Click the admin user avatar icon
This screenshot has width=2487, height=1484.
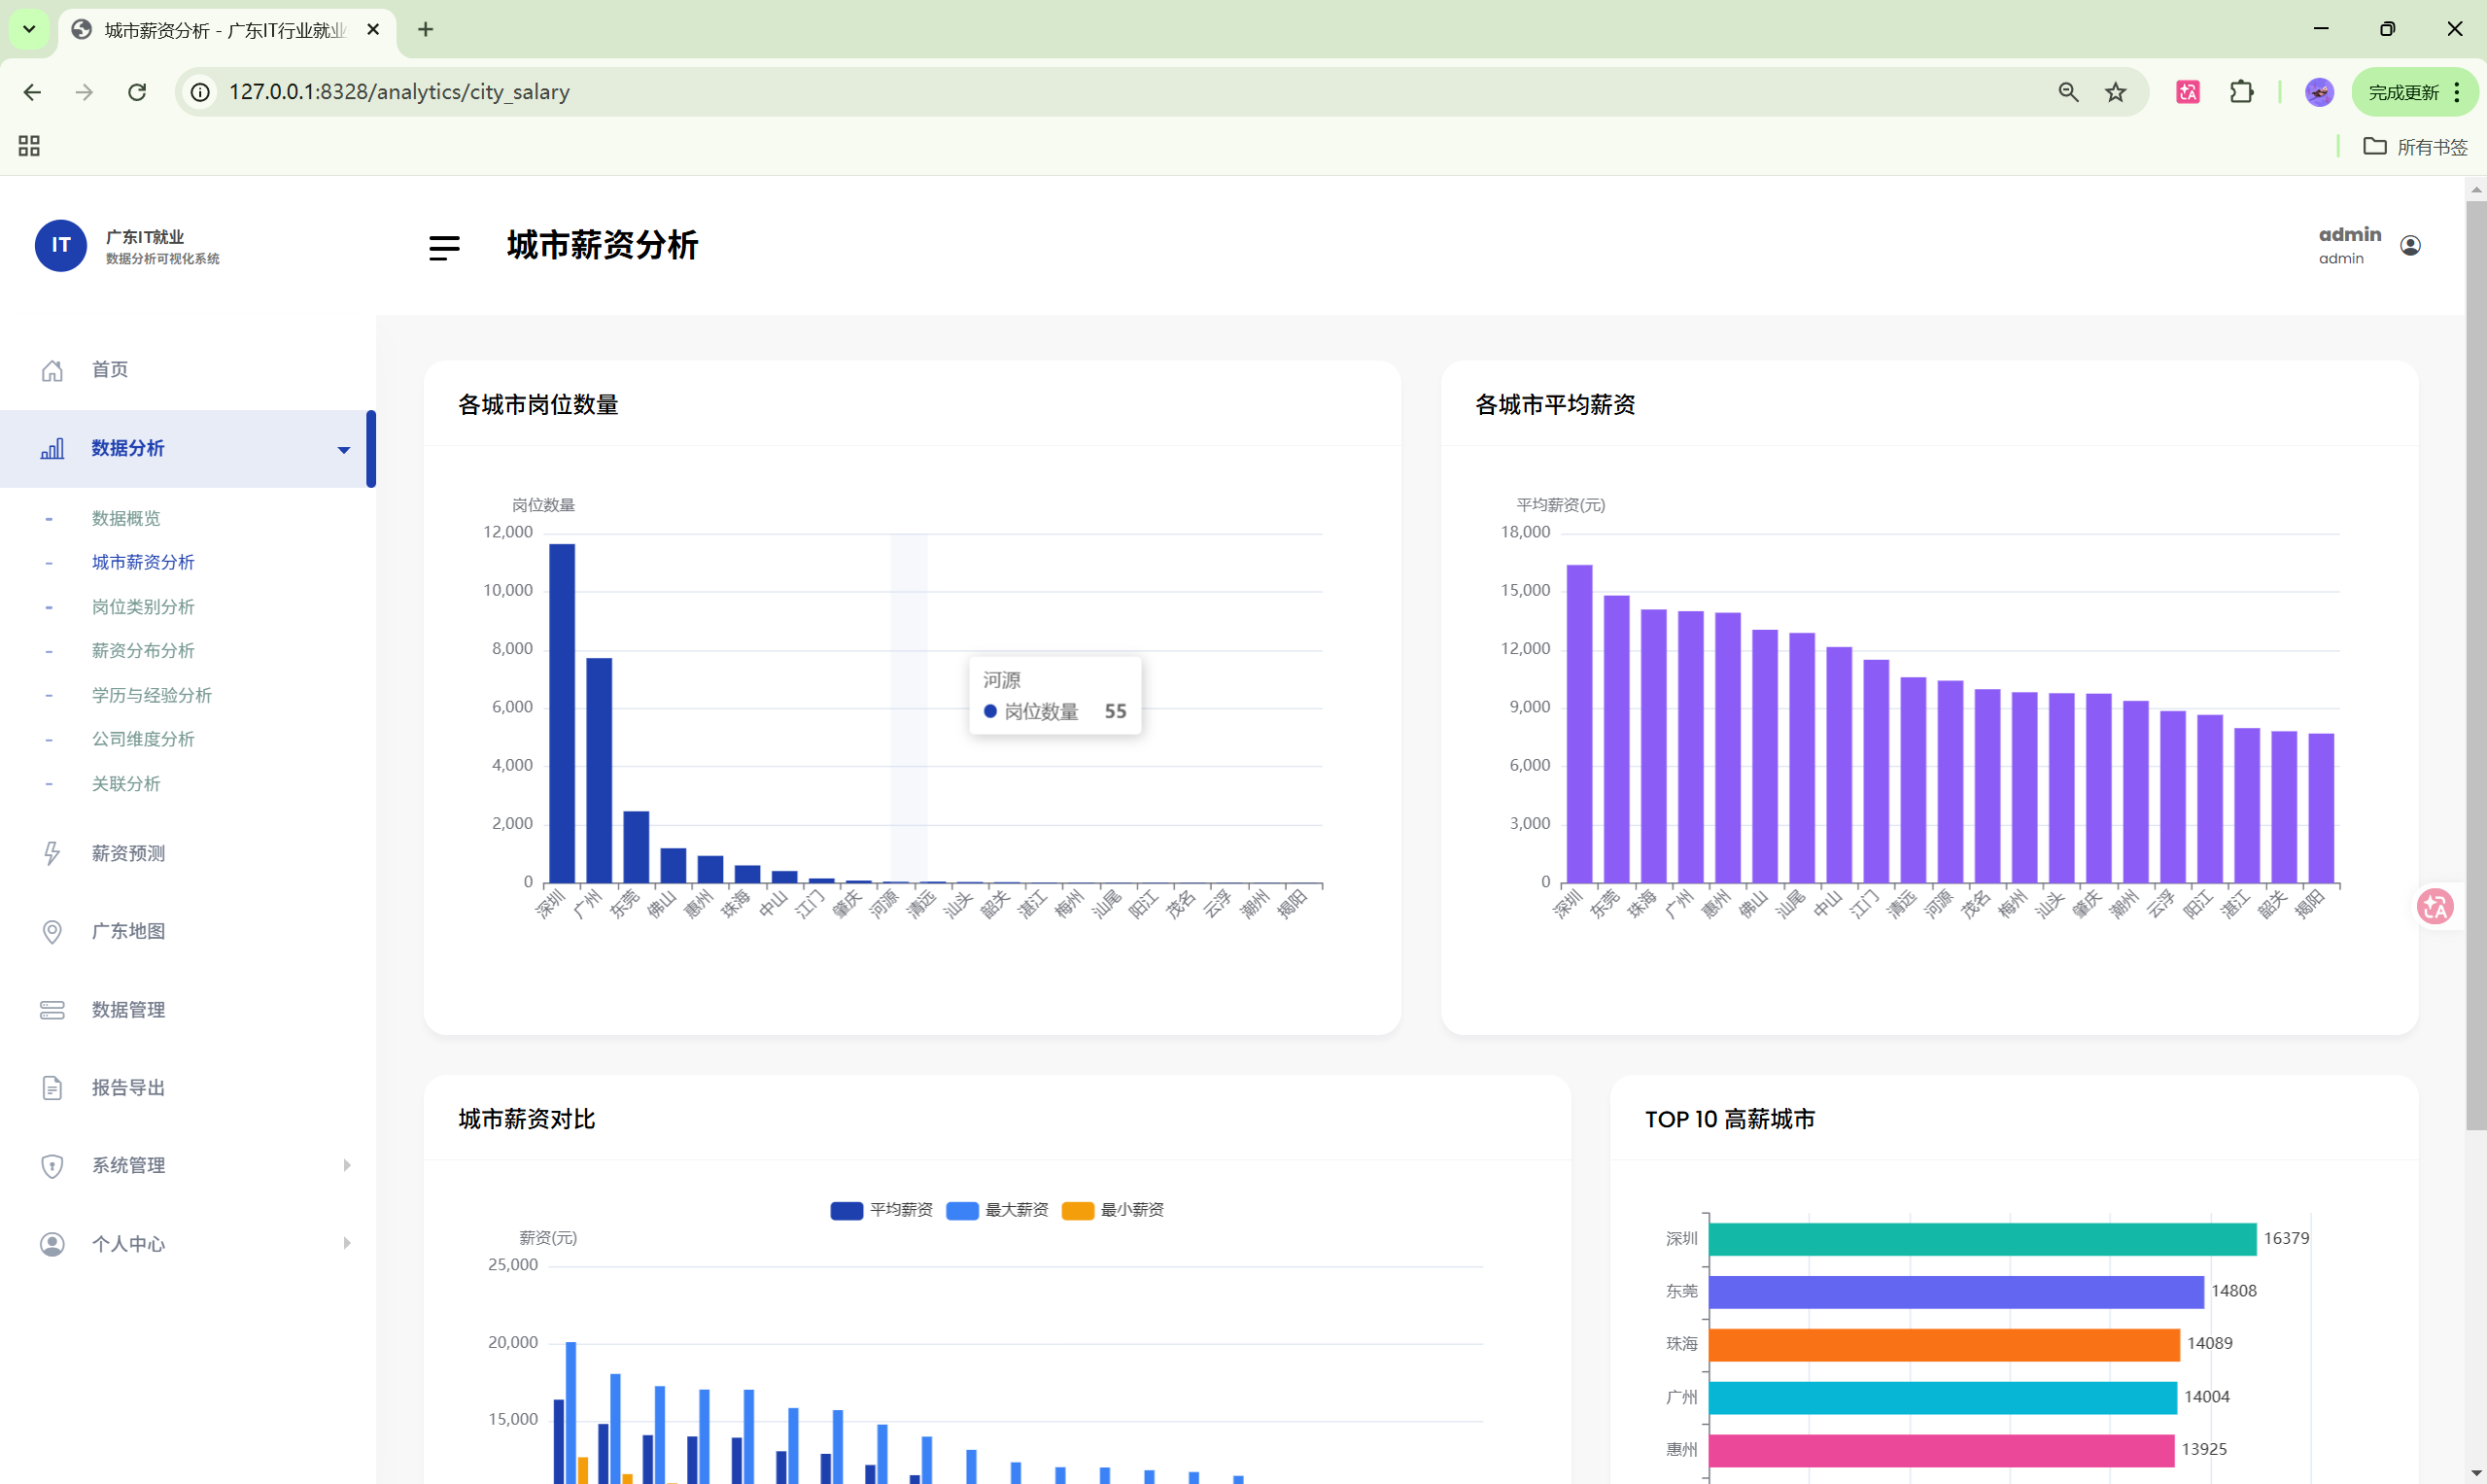coord(2410,246)
